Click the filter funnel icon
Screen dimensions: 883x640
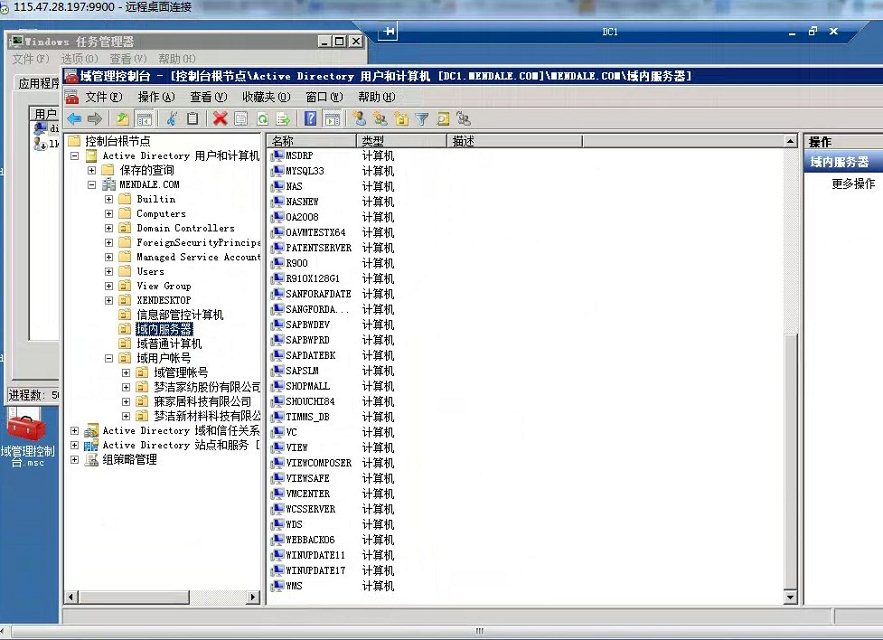click(x=422, y=119)
